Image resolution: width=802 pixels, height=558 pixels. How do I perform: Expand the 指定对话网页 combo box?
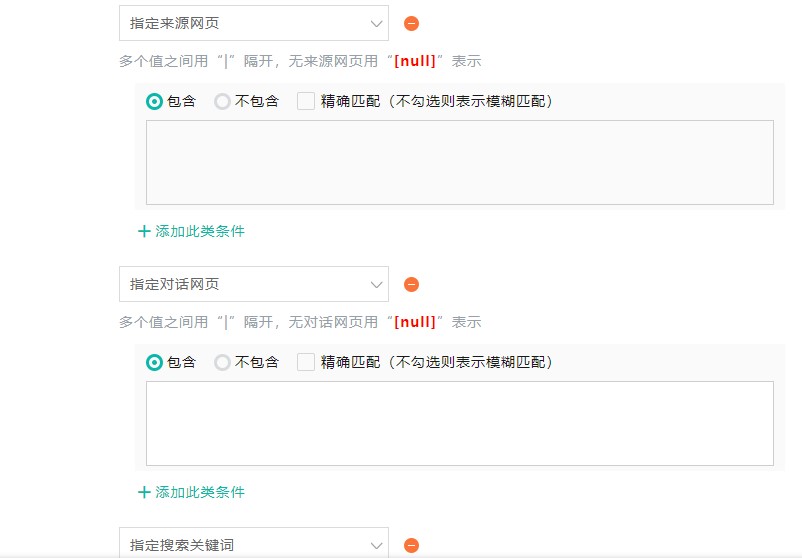point(253,284)
